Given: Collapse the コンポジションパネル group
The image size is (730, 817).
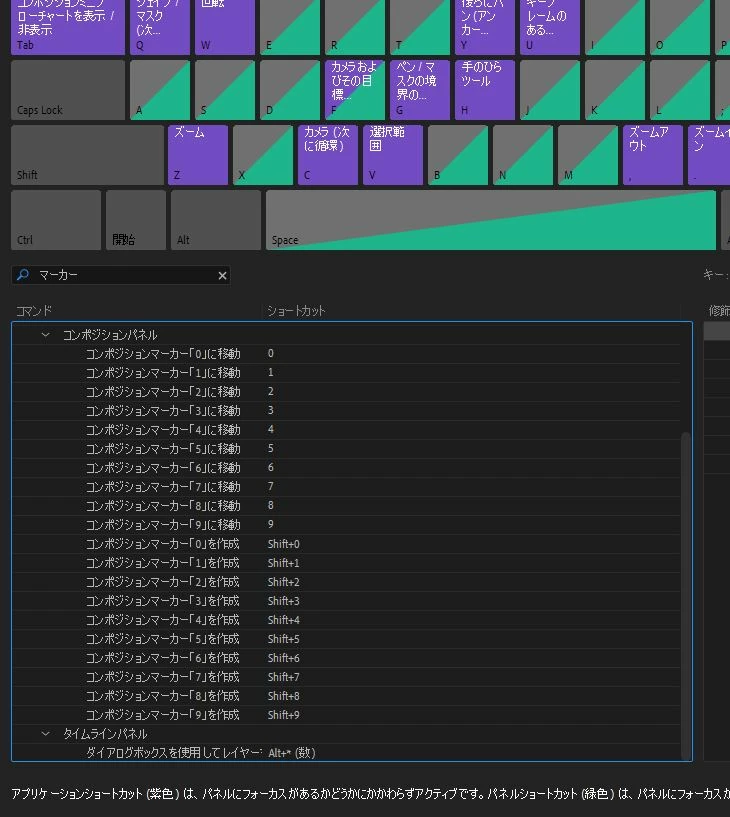Looking at the screenshot, I should point(46,335).
